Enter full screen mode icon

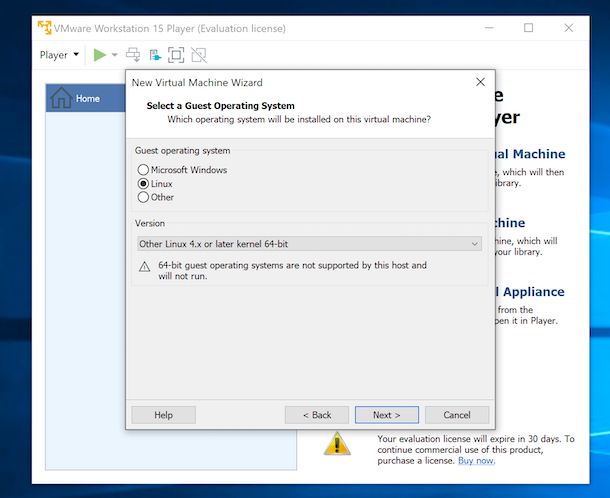[176, 55]
